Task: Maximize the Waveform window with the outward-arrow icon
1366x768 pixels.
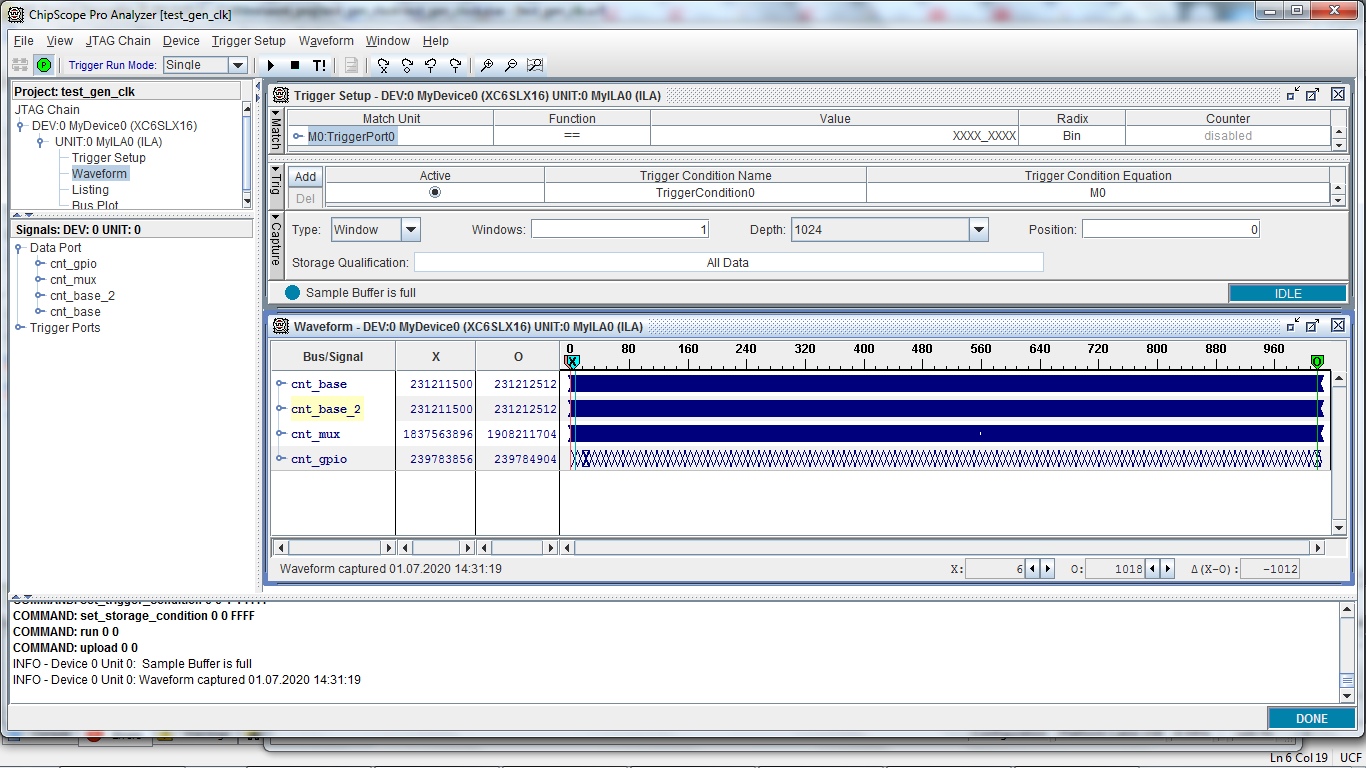Action: tap(1313, 325)
